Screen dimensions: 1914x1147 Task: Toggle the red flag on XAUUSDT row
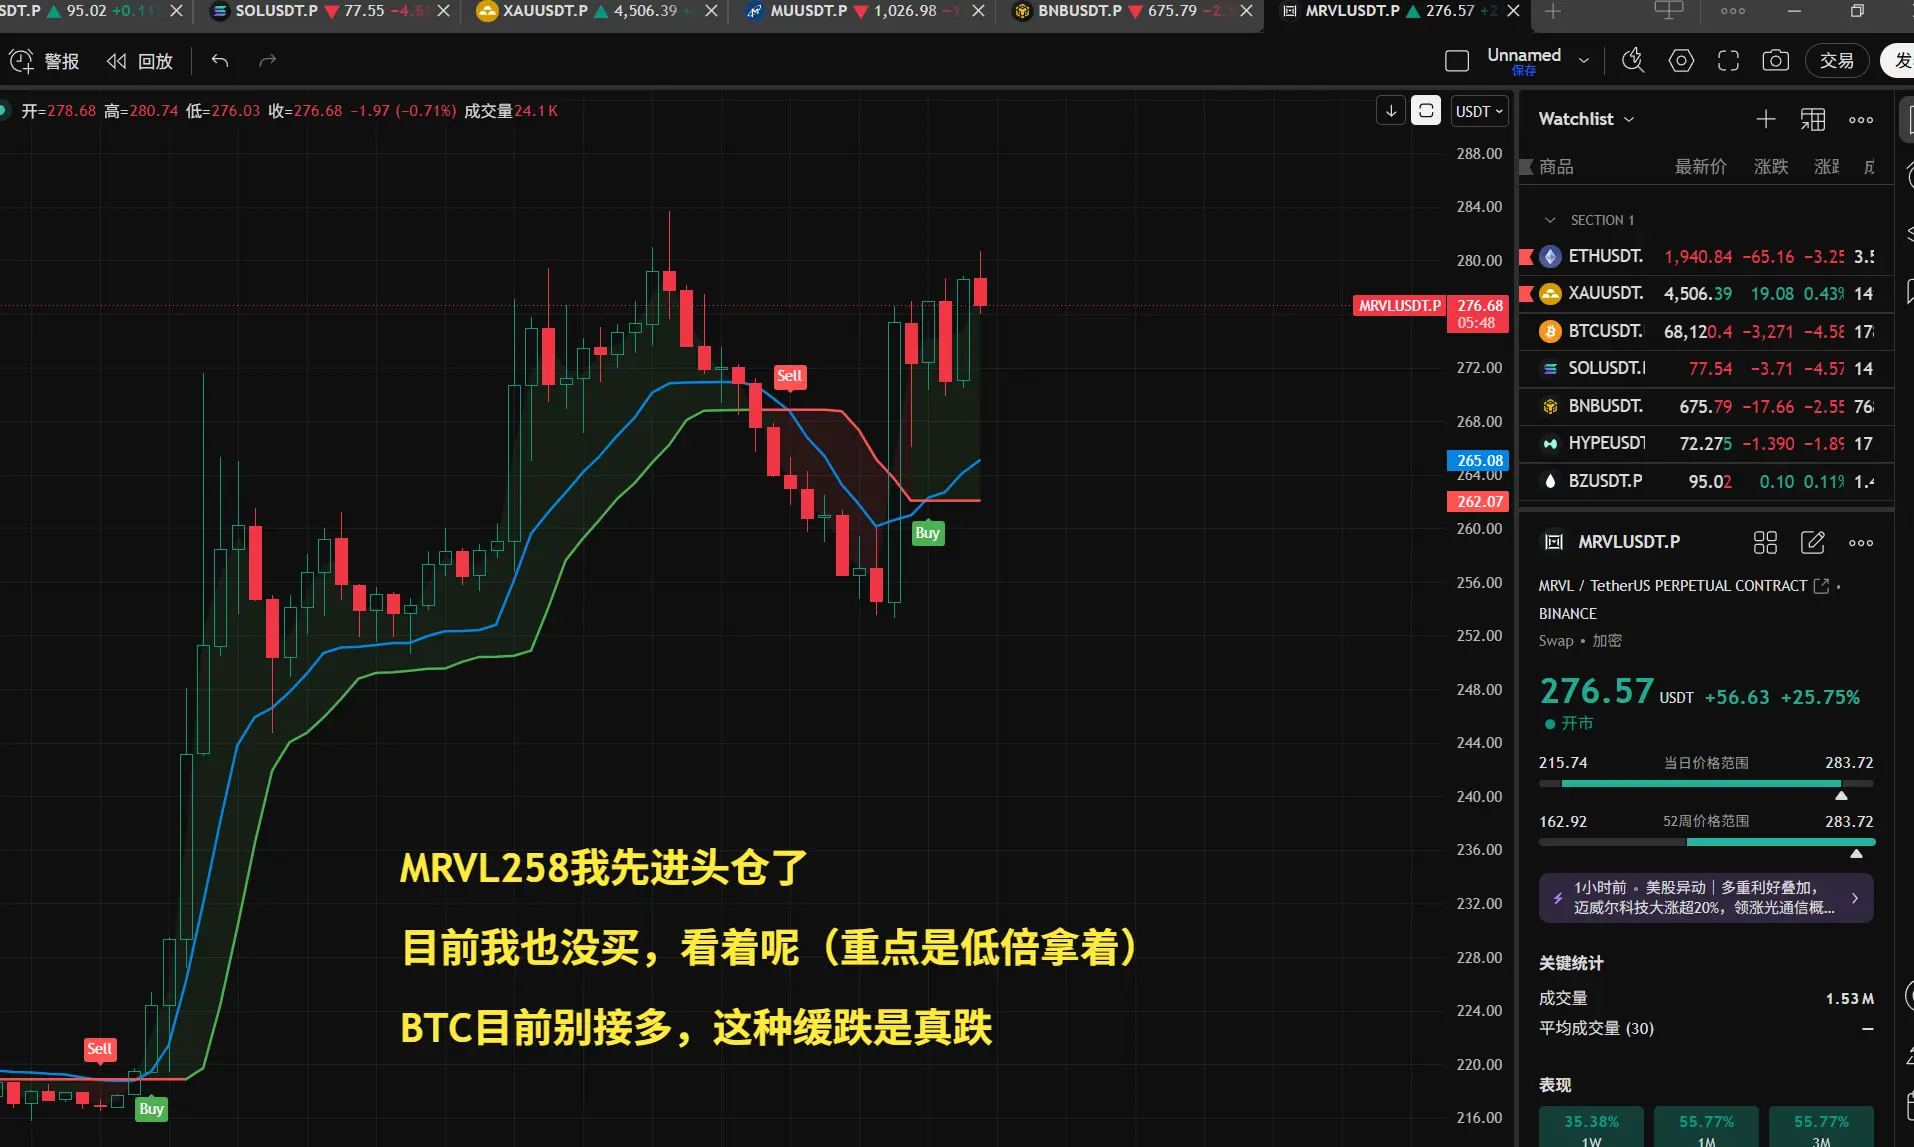pos(1526,294)
